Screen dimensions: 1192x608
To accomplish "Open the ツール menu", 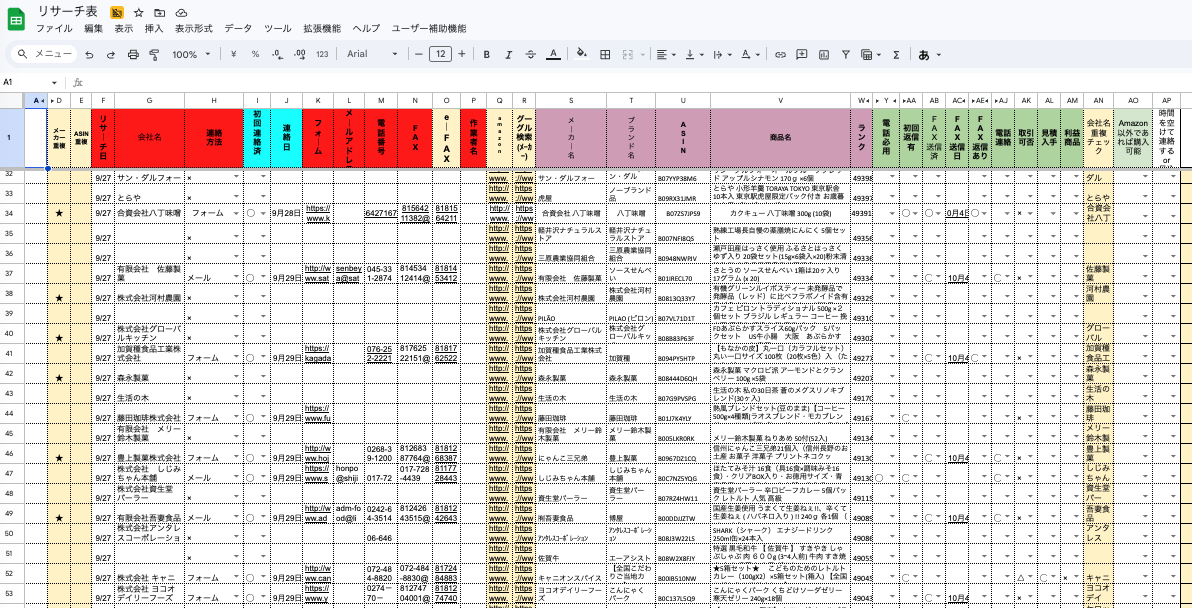I will point(277,29).
